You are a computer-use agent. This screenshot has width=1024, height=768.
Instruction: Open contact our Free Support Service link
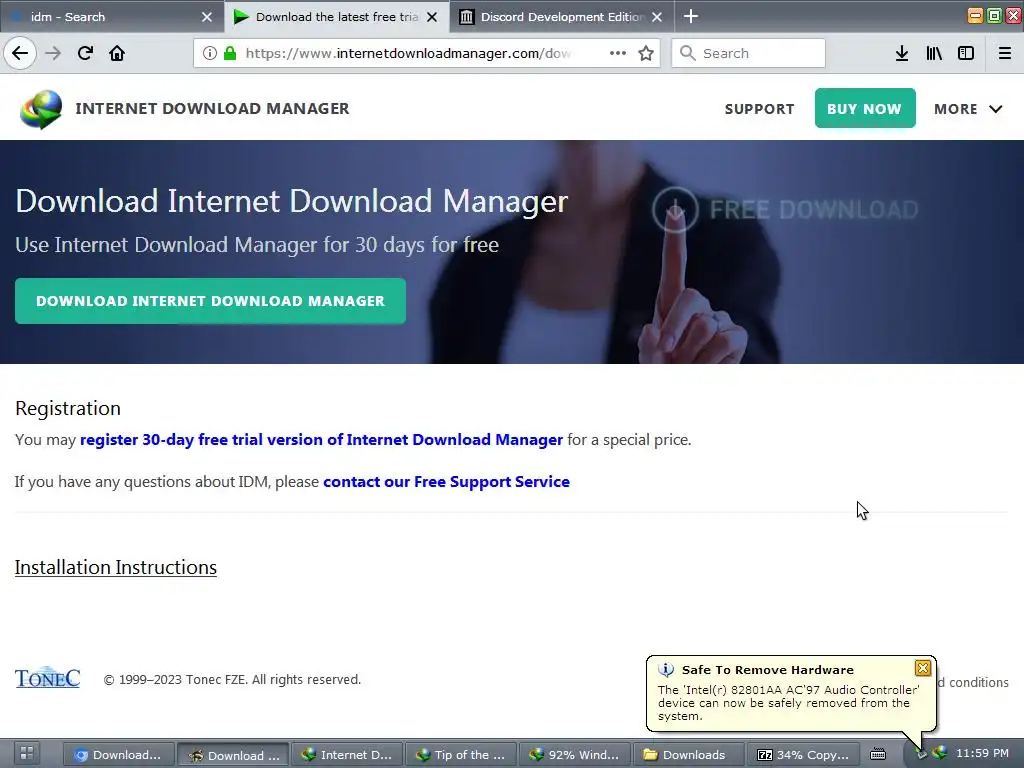coord(446,481)
